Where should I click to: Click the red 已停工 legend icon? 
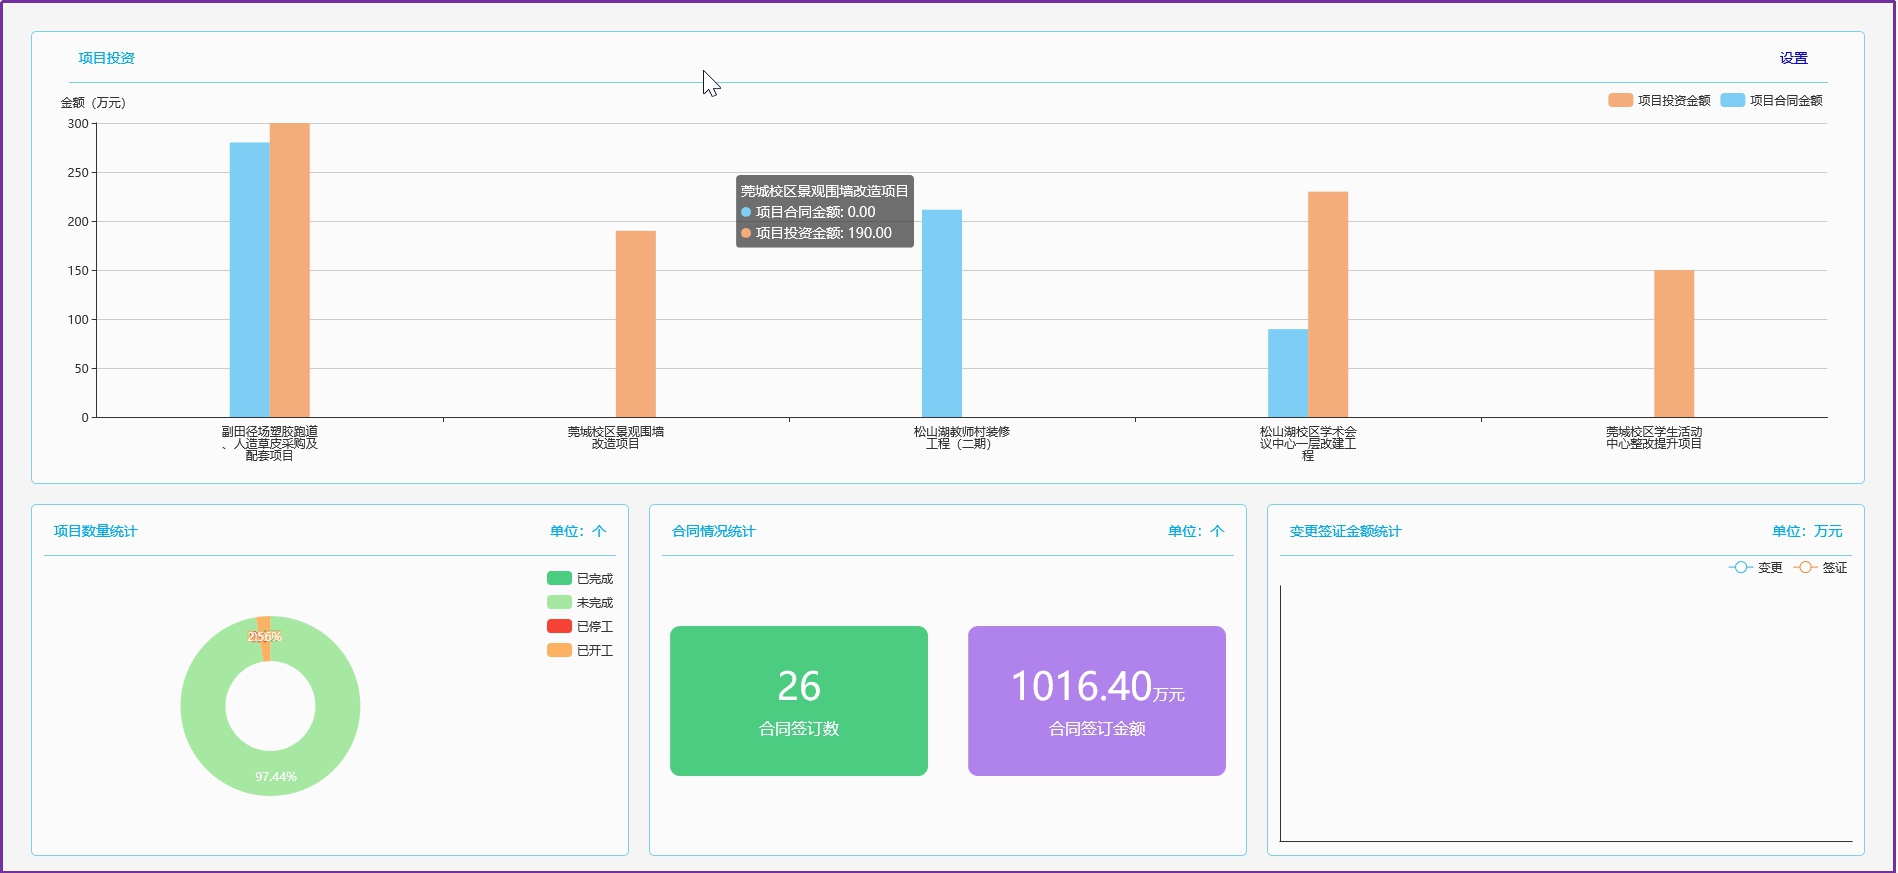(559, 626)
